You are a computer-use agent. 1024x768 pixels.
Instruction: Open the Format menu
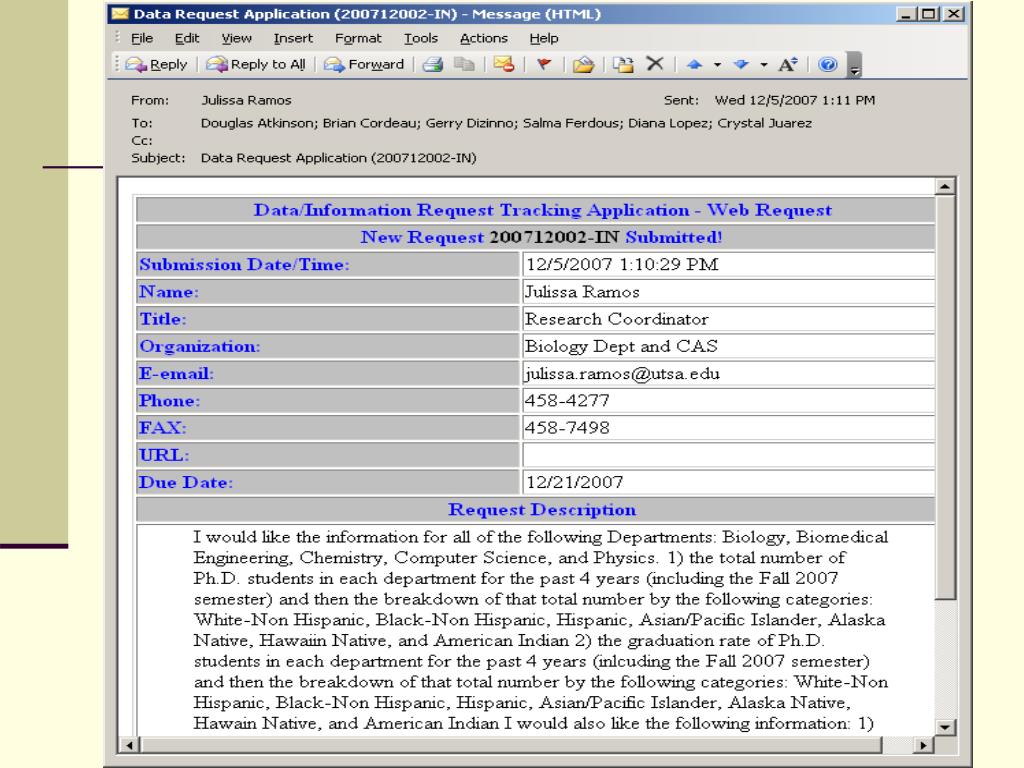tap(358, 39)
